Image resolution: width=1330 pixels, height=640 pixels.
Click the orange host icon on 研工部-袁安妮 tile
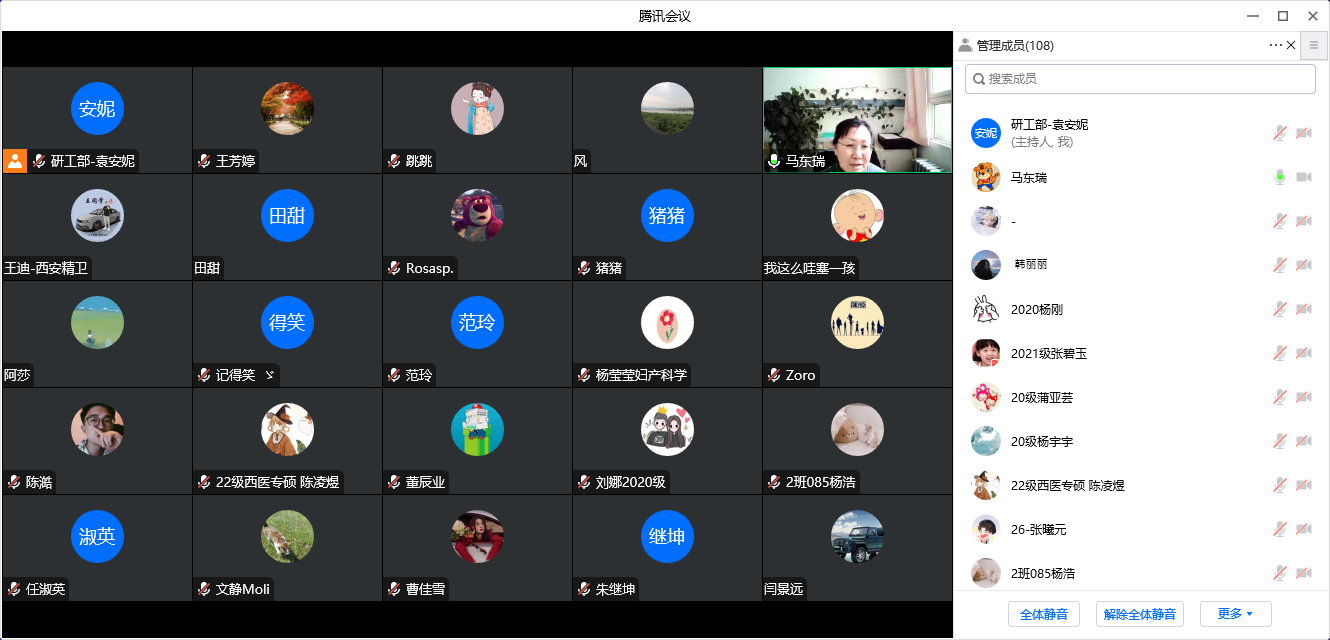pos(15,160)
